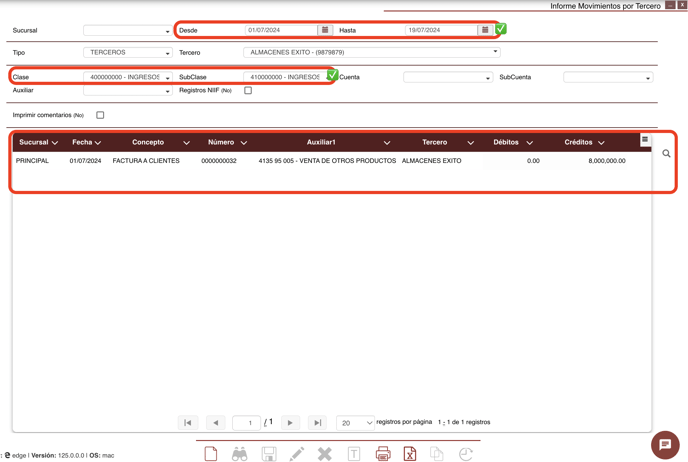Viewport: 688px width, 462px height.
Task: Open the Hasta calendar picker
Action: coord(485,30)
